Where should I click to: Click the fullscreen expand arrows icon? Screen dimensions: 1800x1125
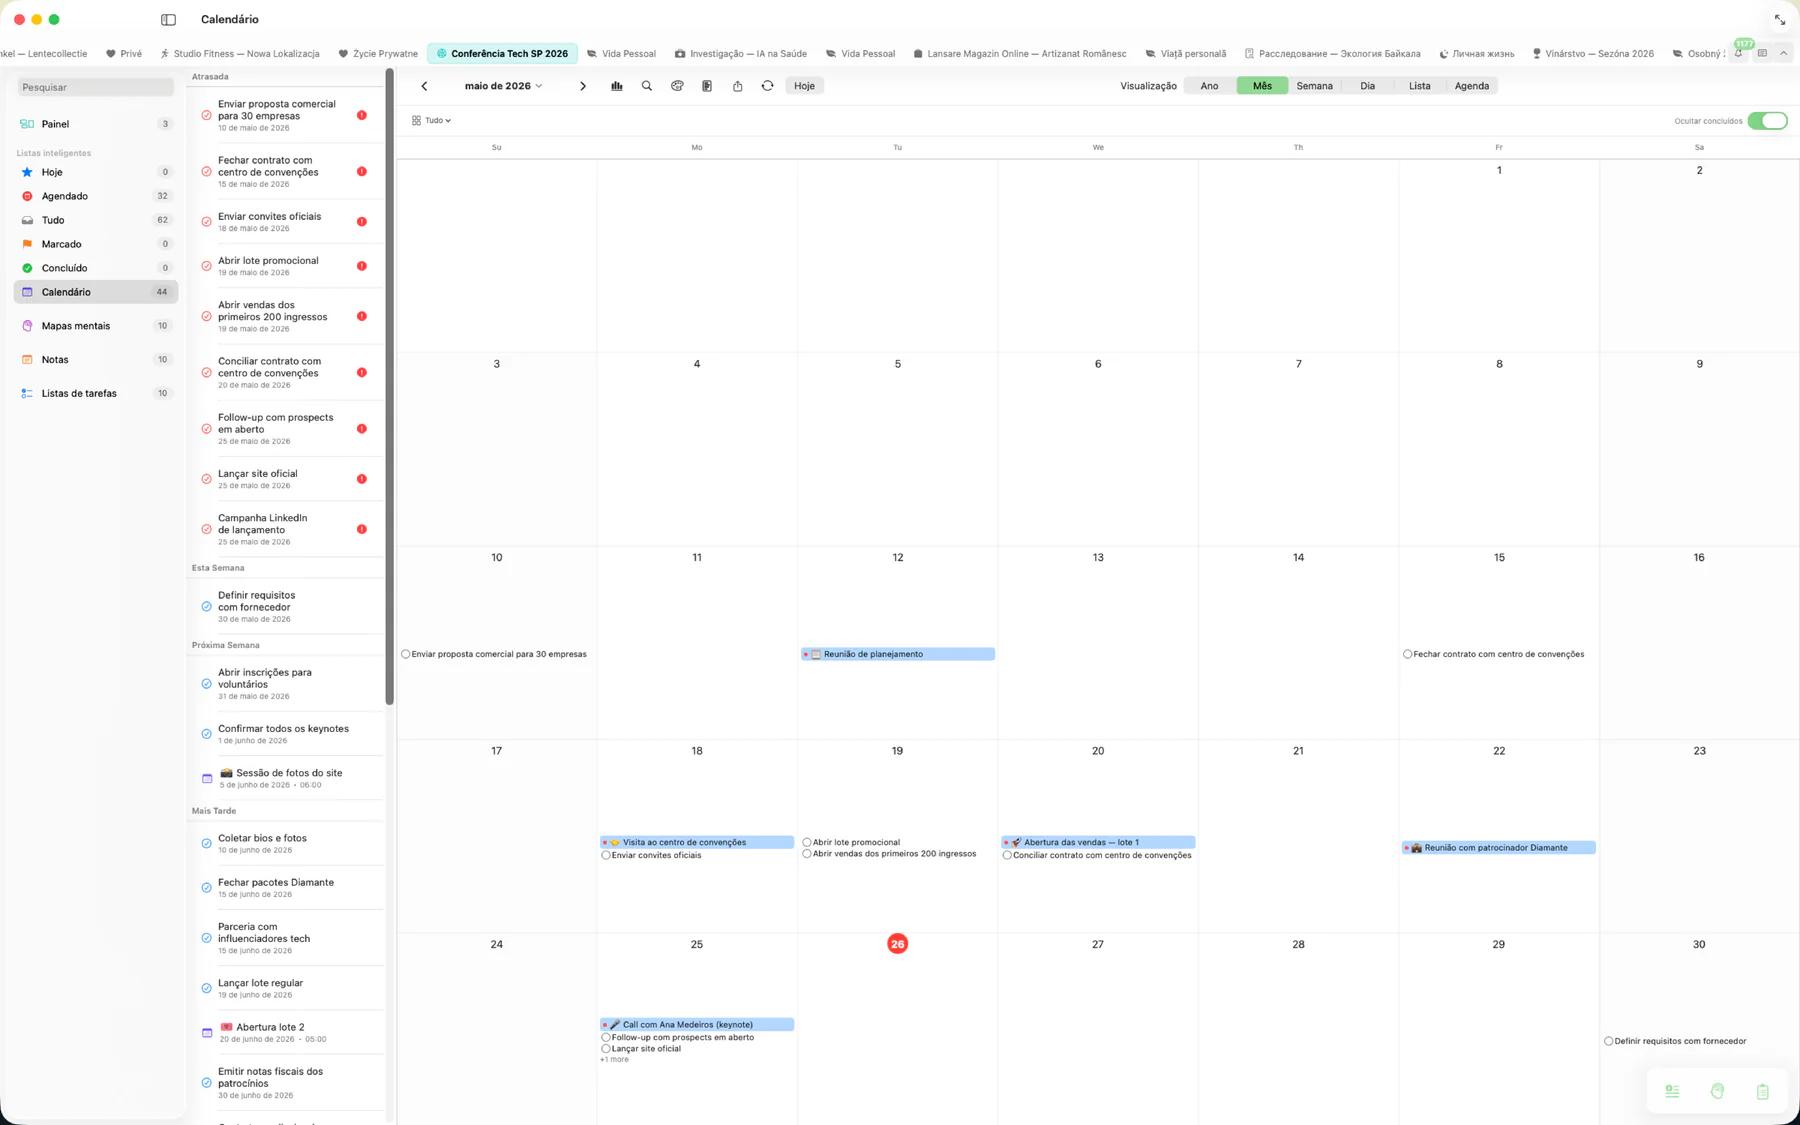1780,19
